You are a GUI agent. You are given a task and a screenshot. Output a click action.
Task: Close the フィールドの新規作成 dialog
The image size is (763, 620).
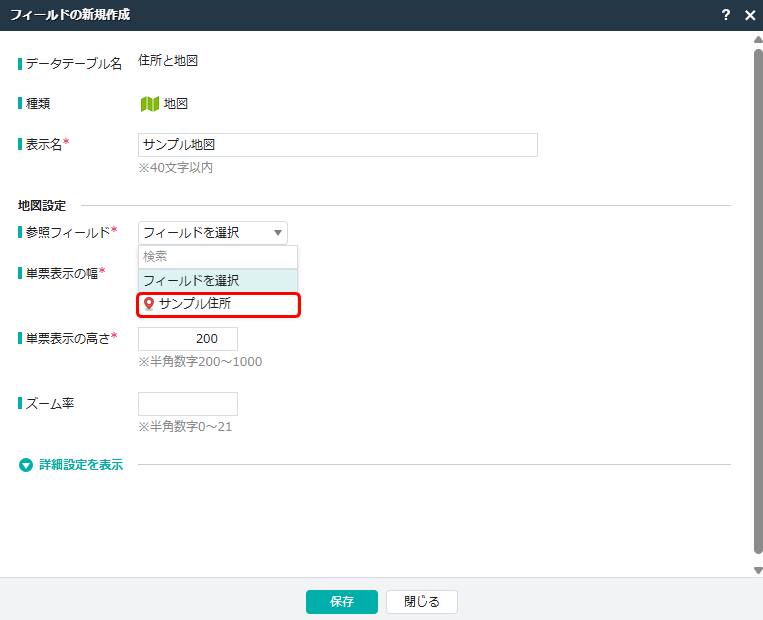click(750, 15)
